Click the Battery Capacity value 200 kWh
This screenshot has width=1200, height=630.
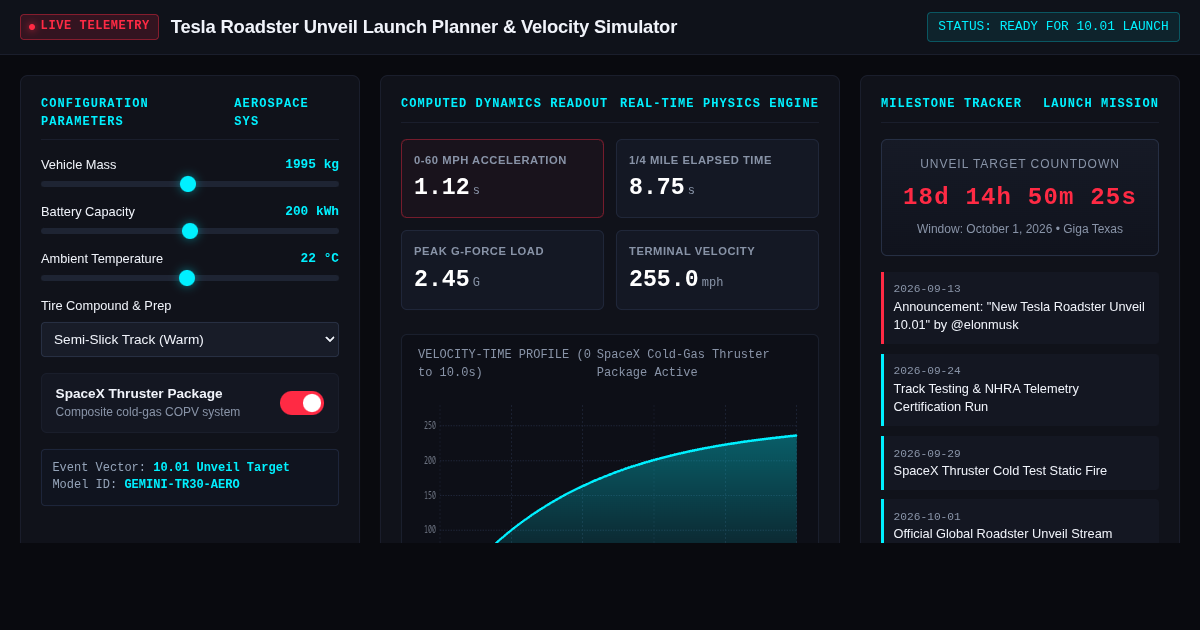pos(312,211)
